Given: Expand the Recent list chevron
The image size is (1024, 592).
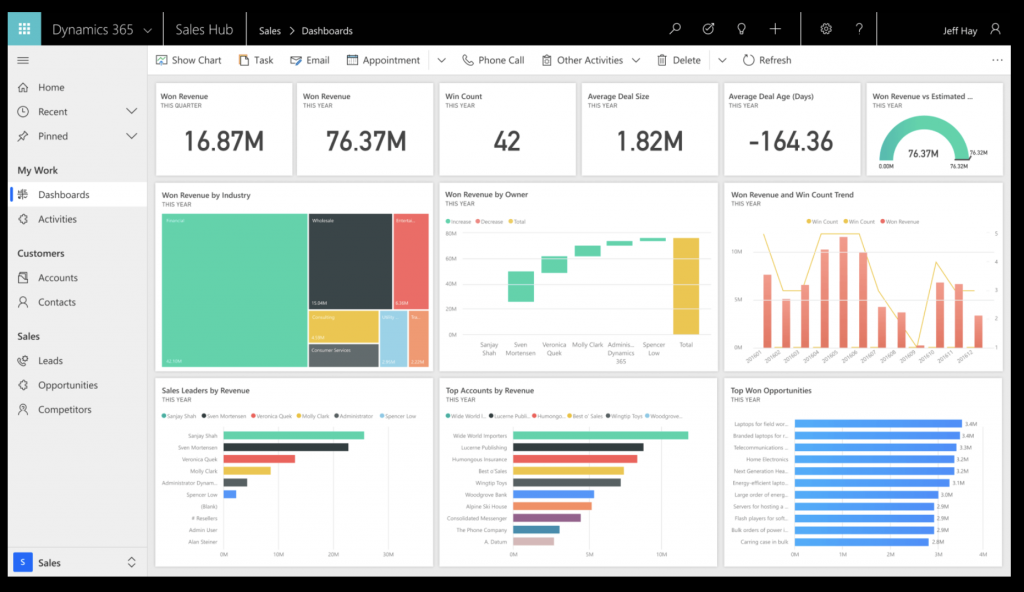Looking at the screenshot, I should point(131,112).
